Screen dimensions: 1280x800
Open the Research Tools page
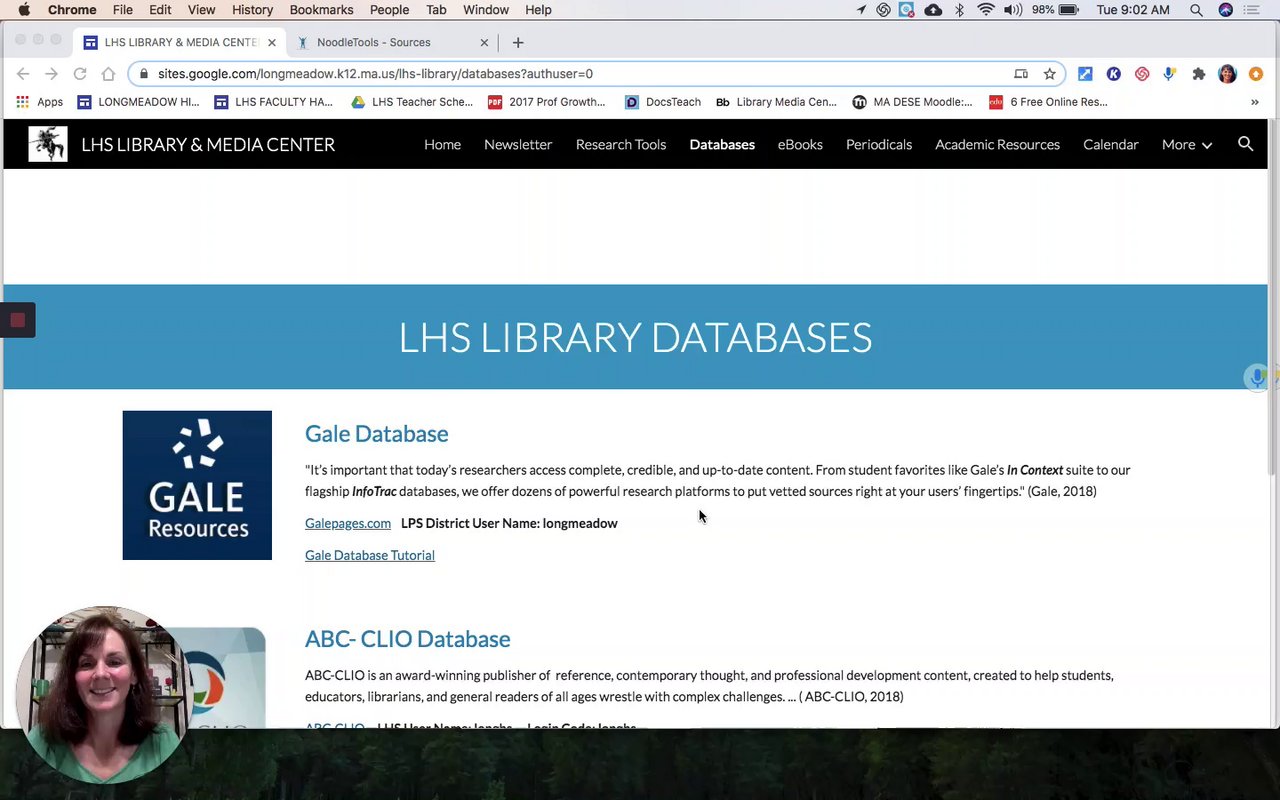coord(621,144)
